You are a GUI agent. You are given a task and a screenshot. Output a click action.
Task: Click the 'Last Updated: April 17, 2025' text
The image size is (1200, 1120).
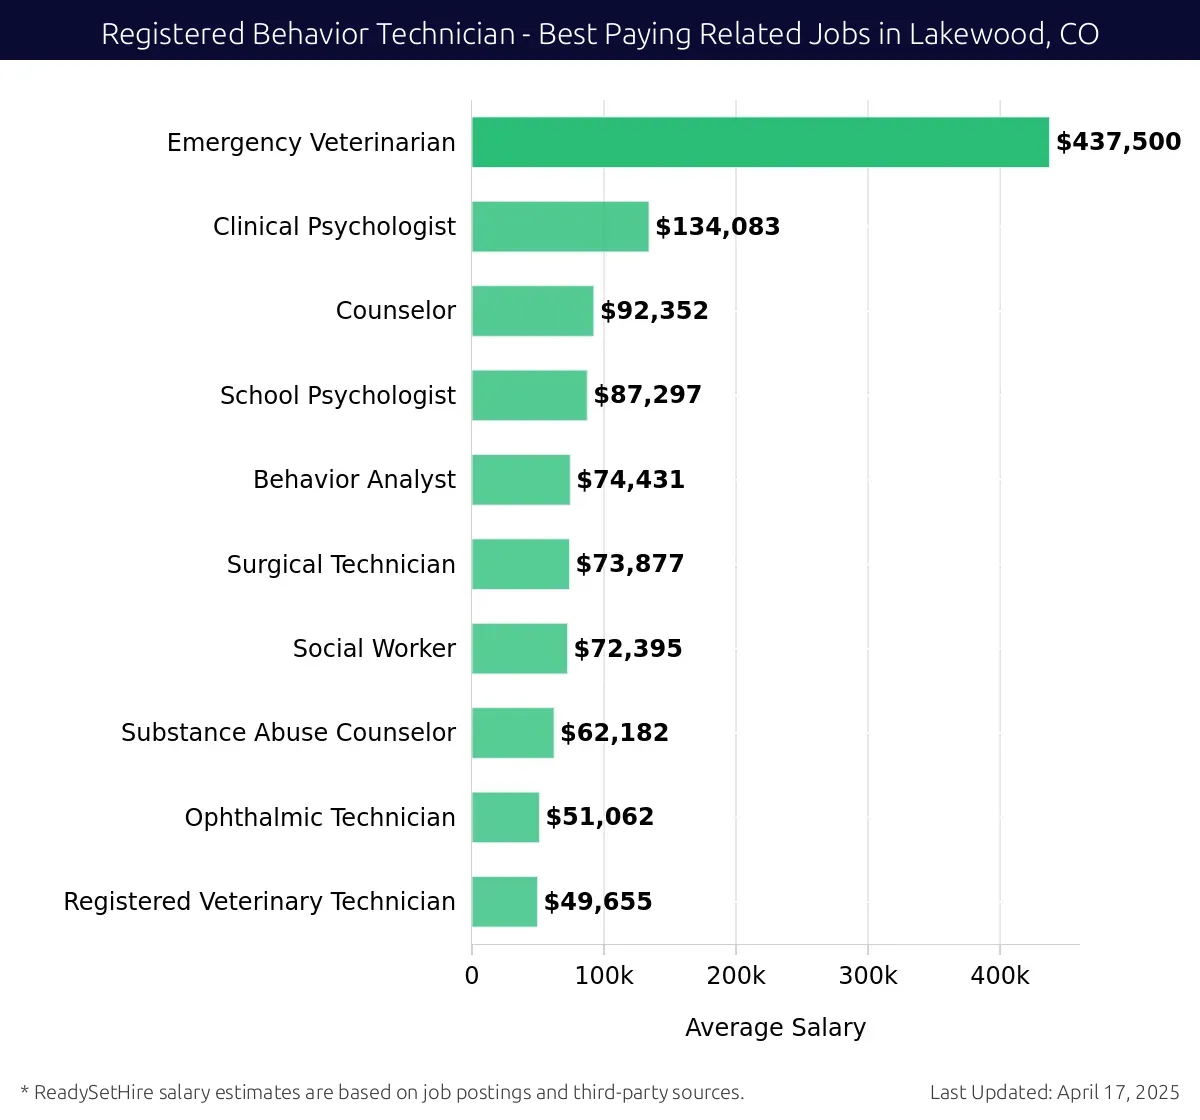1055,1092
